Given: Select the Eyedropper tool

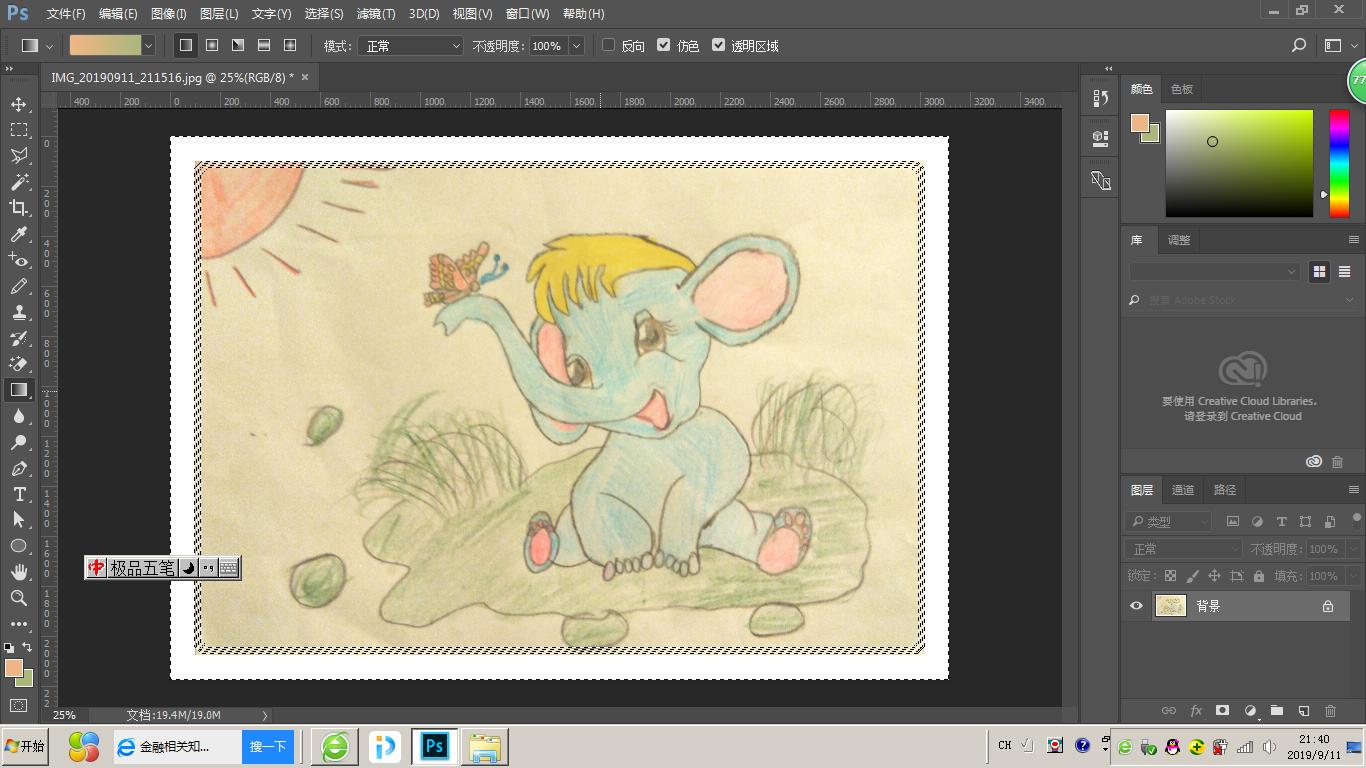Looking at the screenshot, I should tap(19, 234).
